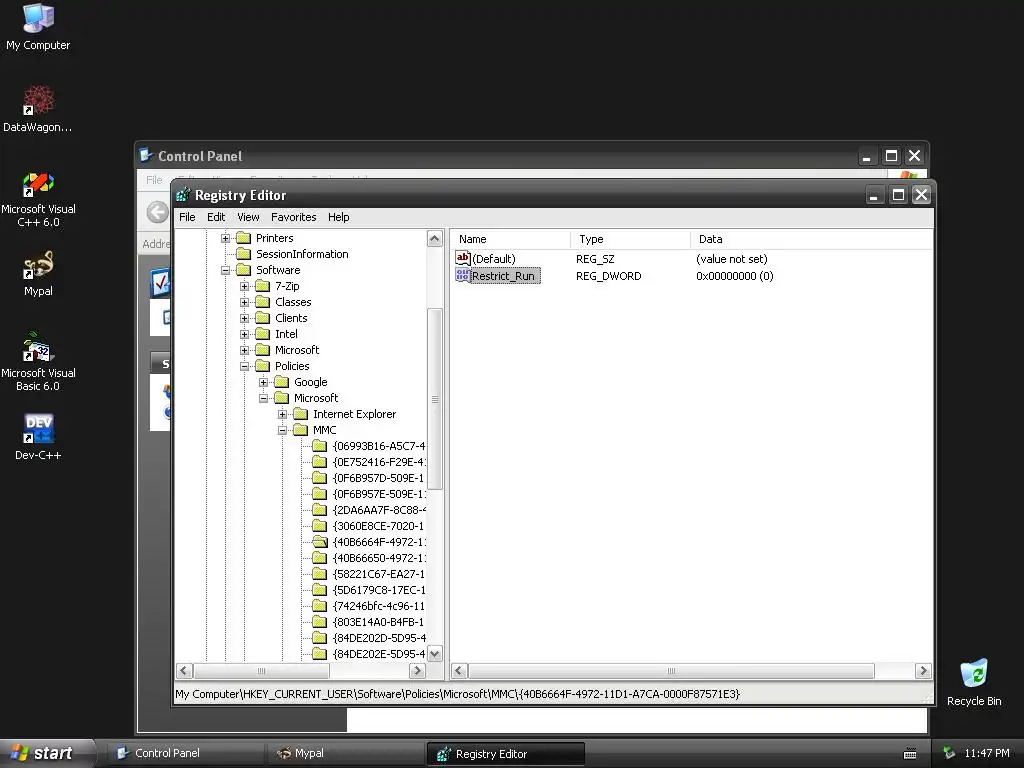This screenshot has width=1024, height=768.
Task: Click the values pane horizontal scrollbar thumb
Action: click(671, 671)
